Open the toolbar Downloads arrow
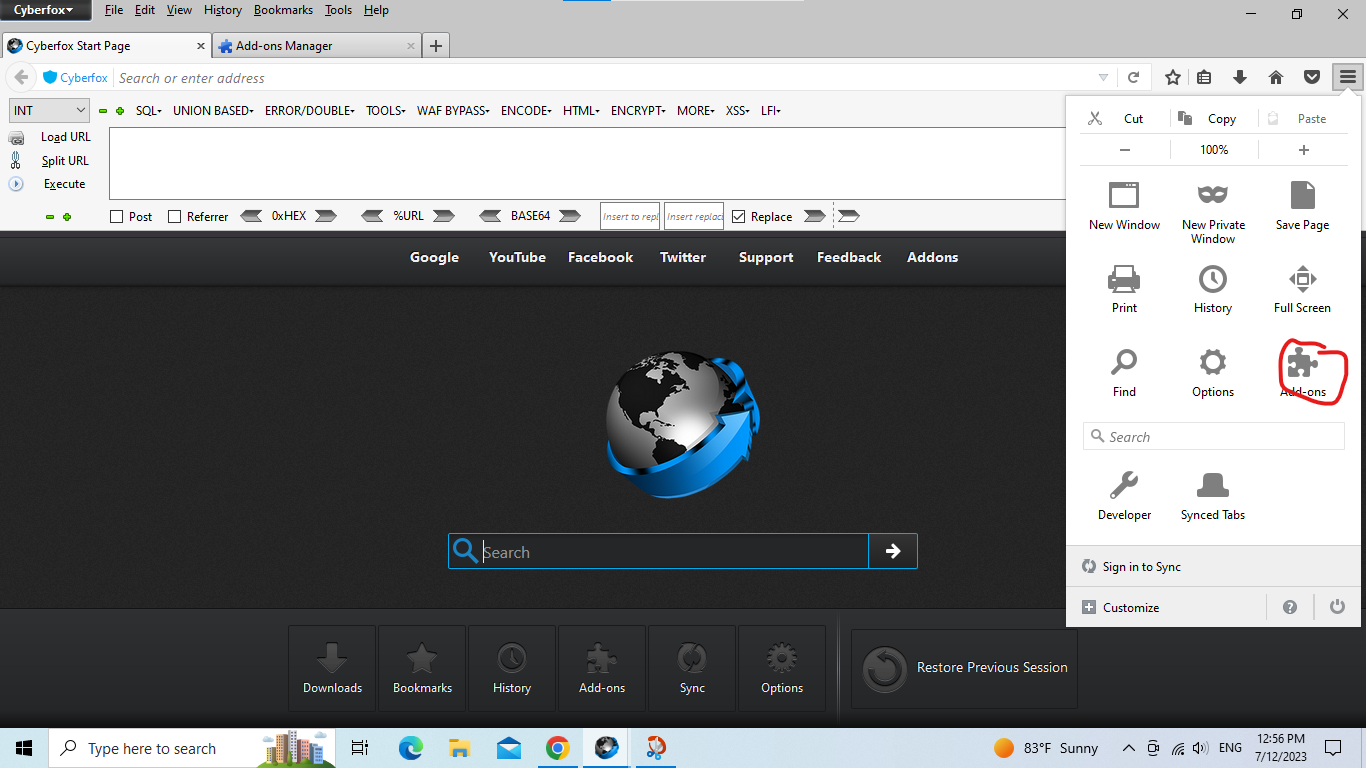Image resolution: width=1366 pixels, height=768 pixels. [x=1240, y=77]
